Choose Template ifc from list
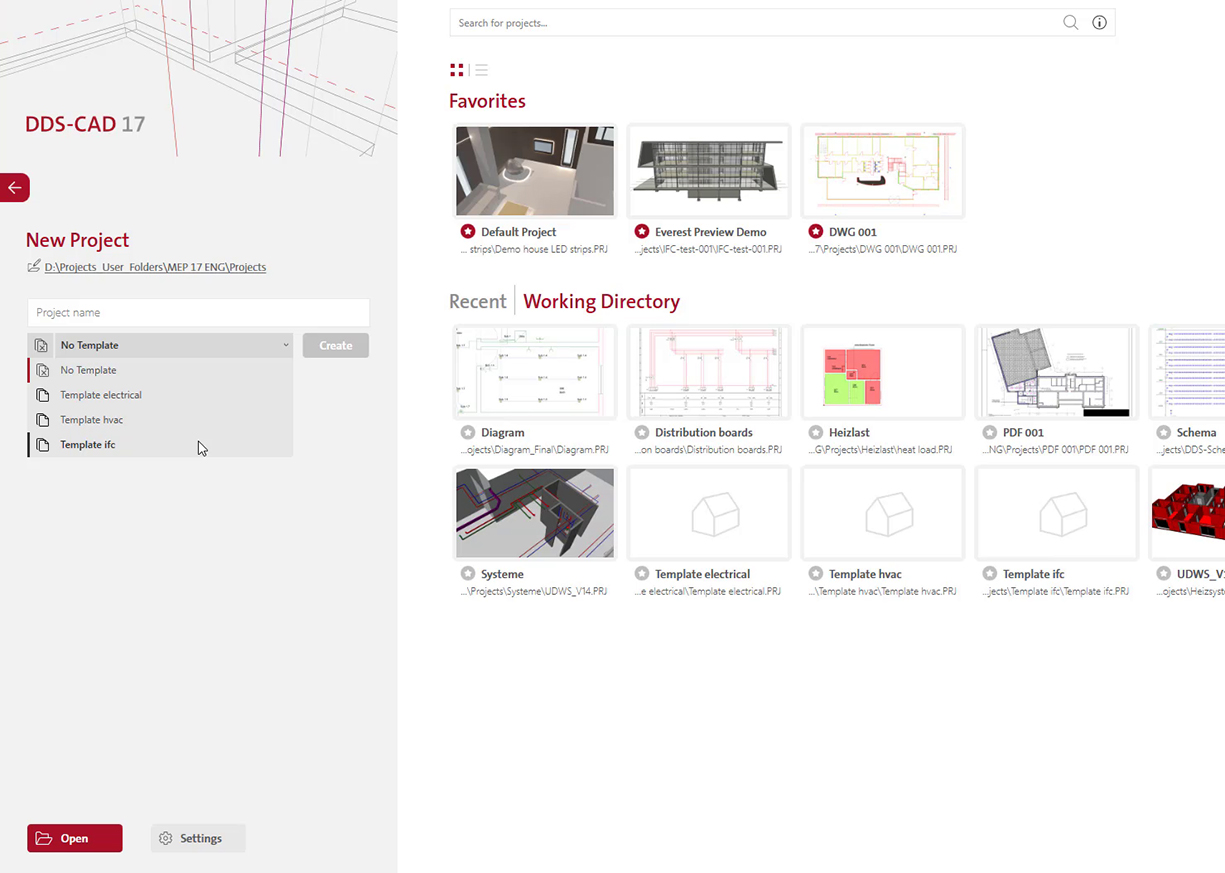This screenshot has height=873, width=1225. tap(160, 445)
